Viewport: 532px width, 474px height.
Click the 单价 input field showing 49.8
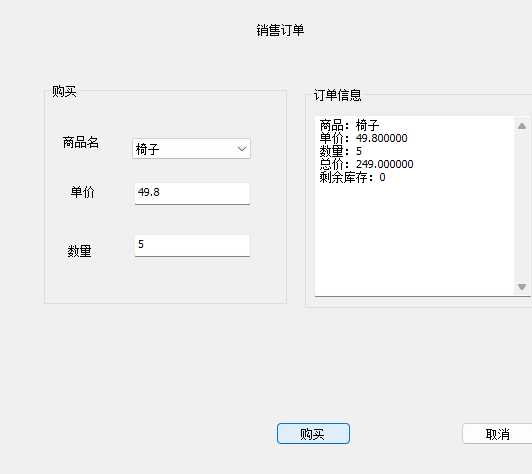point(192,193)
